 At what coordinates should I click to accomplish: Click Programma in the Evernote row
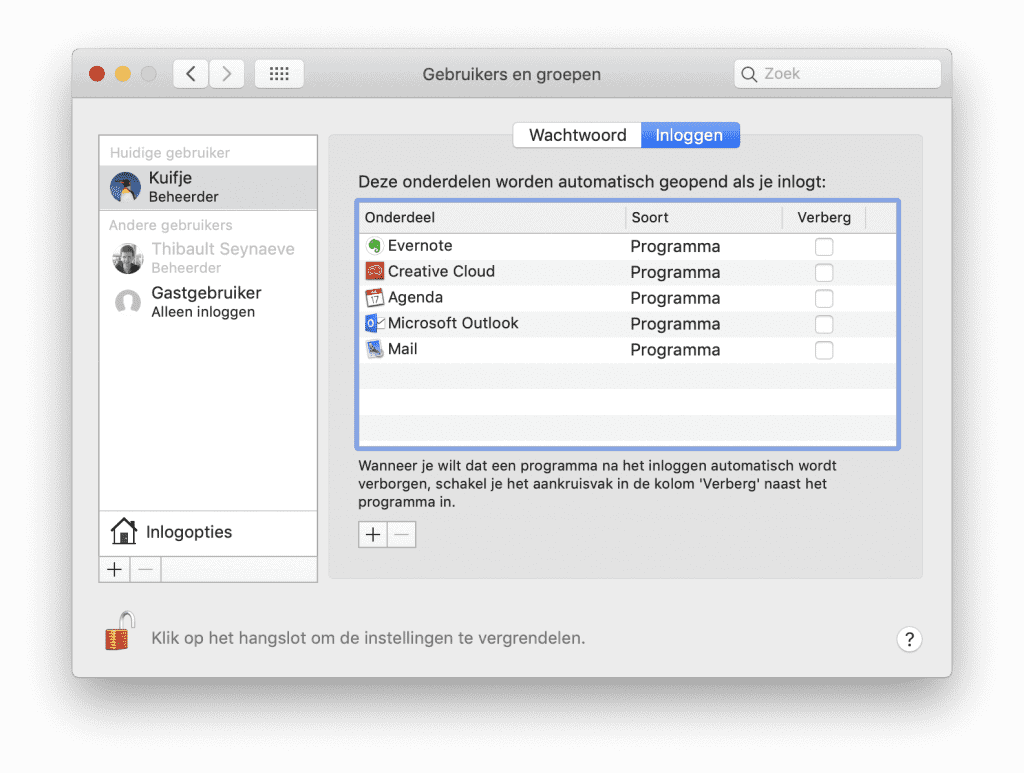(675, 247)
